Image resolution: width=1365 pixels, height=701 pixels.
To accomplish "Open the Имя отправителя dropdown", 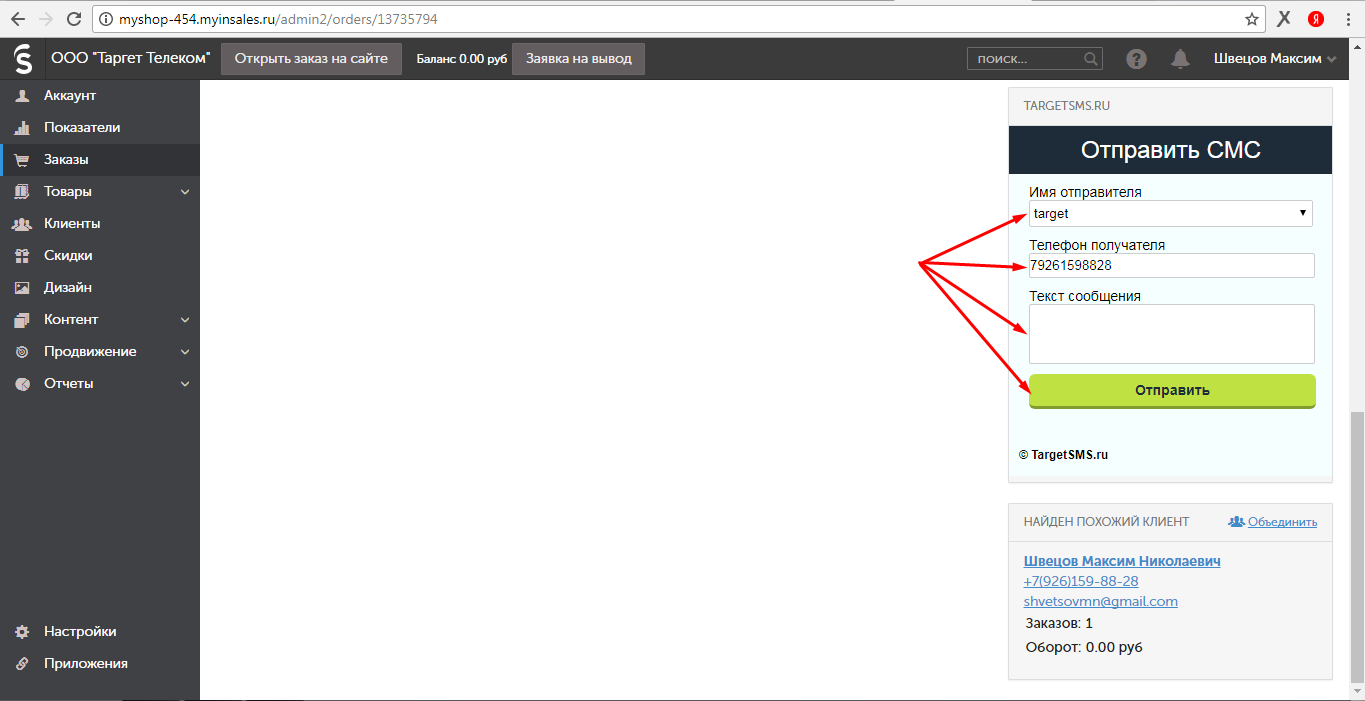I will coord(1171,214).
